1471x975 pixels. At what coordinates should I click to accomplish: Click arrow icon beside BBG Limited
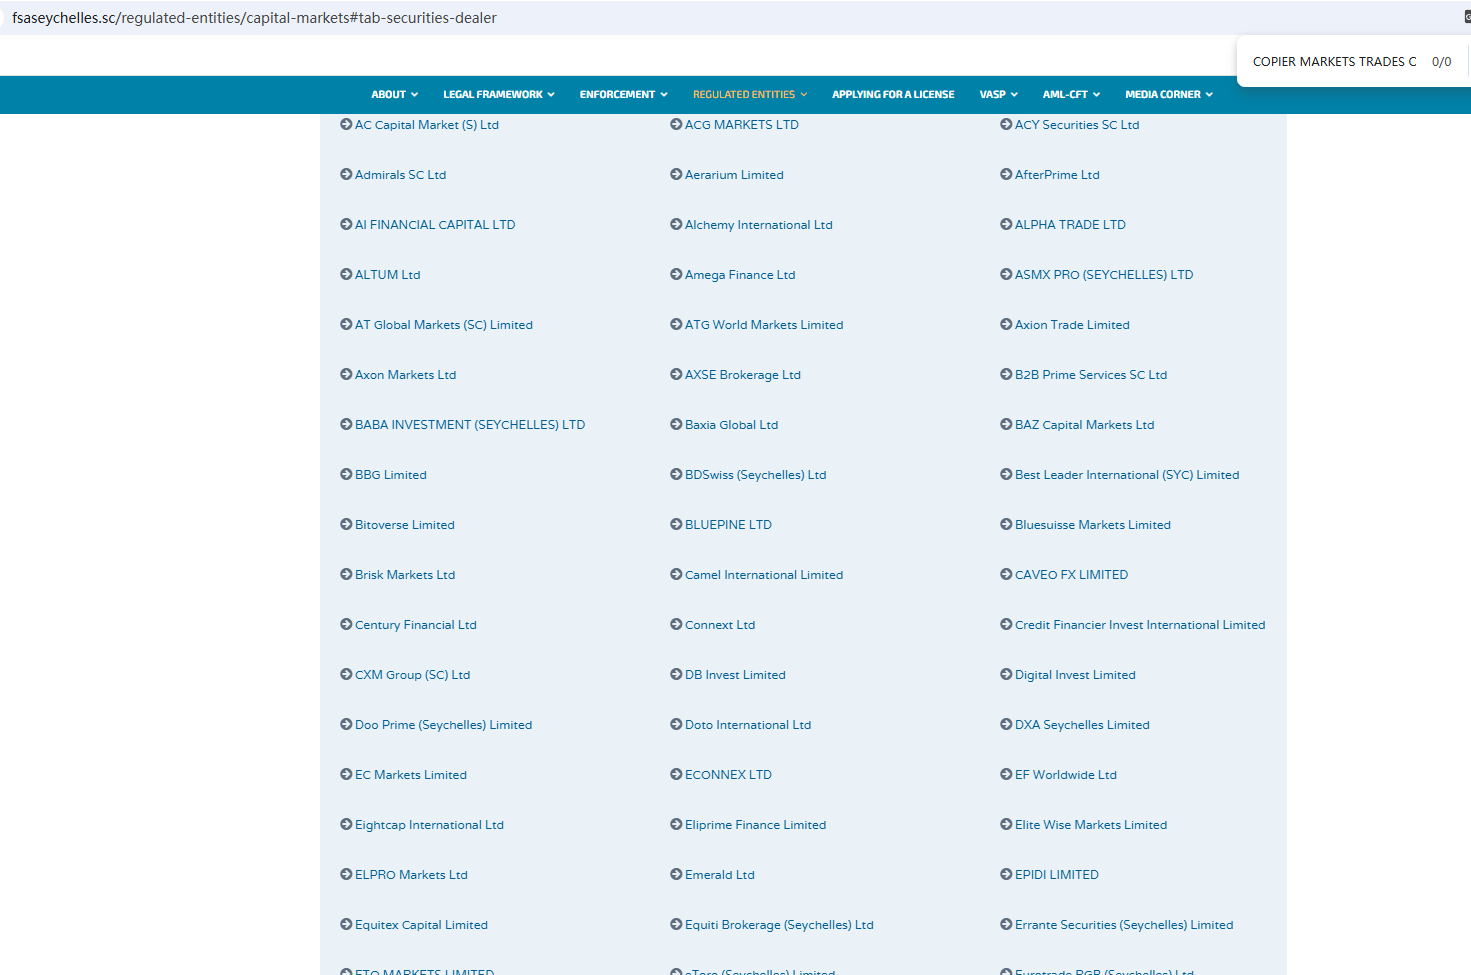click(346, 475)
